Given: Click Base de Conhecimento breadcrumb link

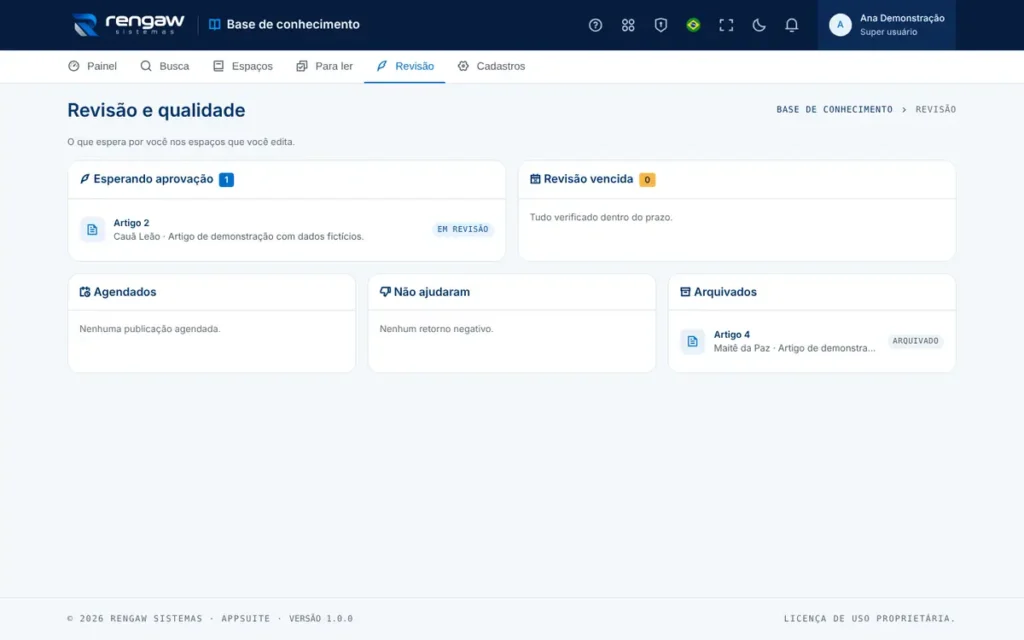Looking at the screenshot, I should coord(834,109).
